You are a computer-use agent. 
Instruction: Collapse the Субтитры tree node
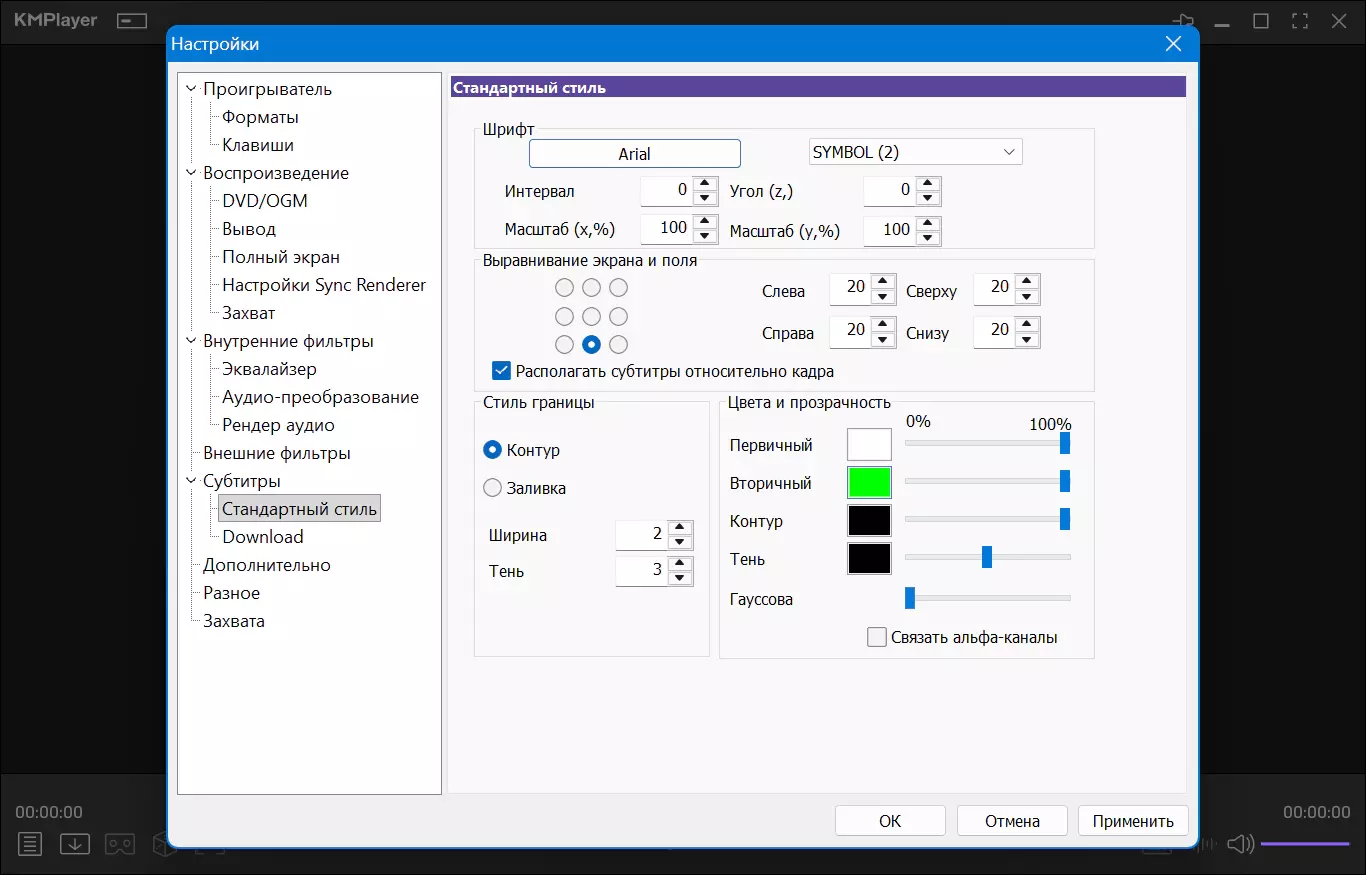(191, 481)
